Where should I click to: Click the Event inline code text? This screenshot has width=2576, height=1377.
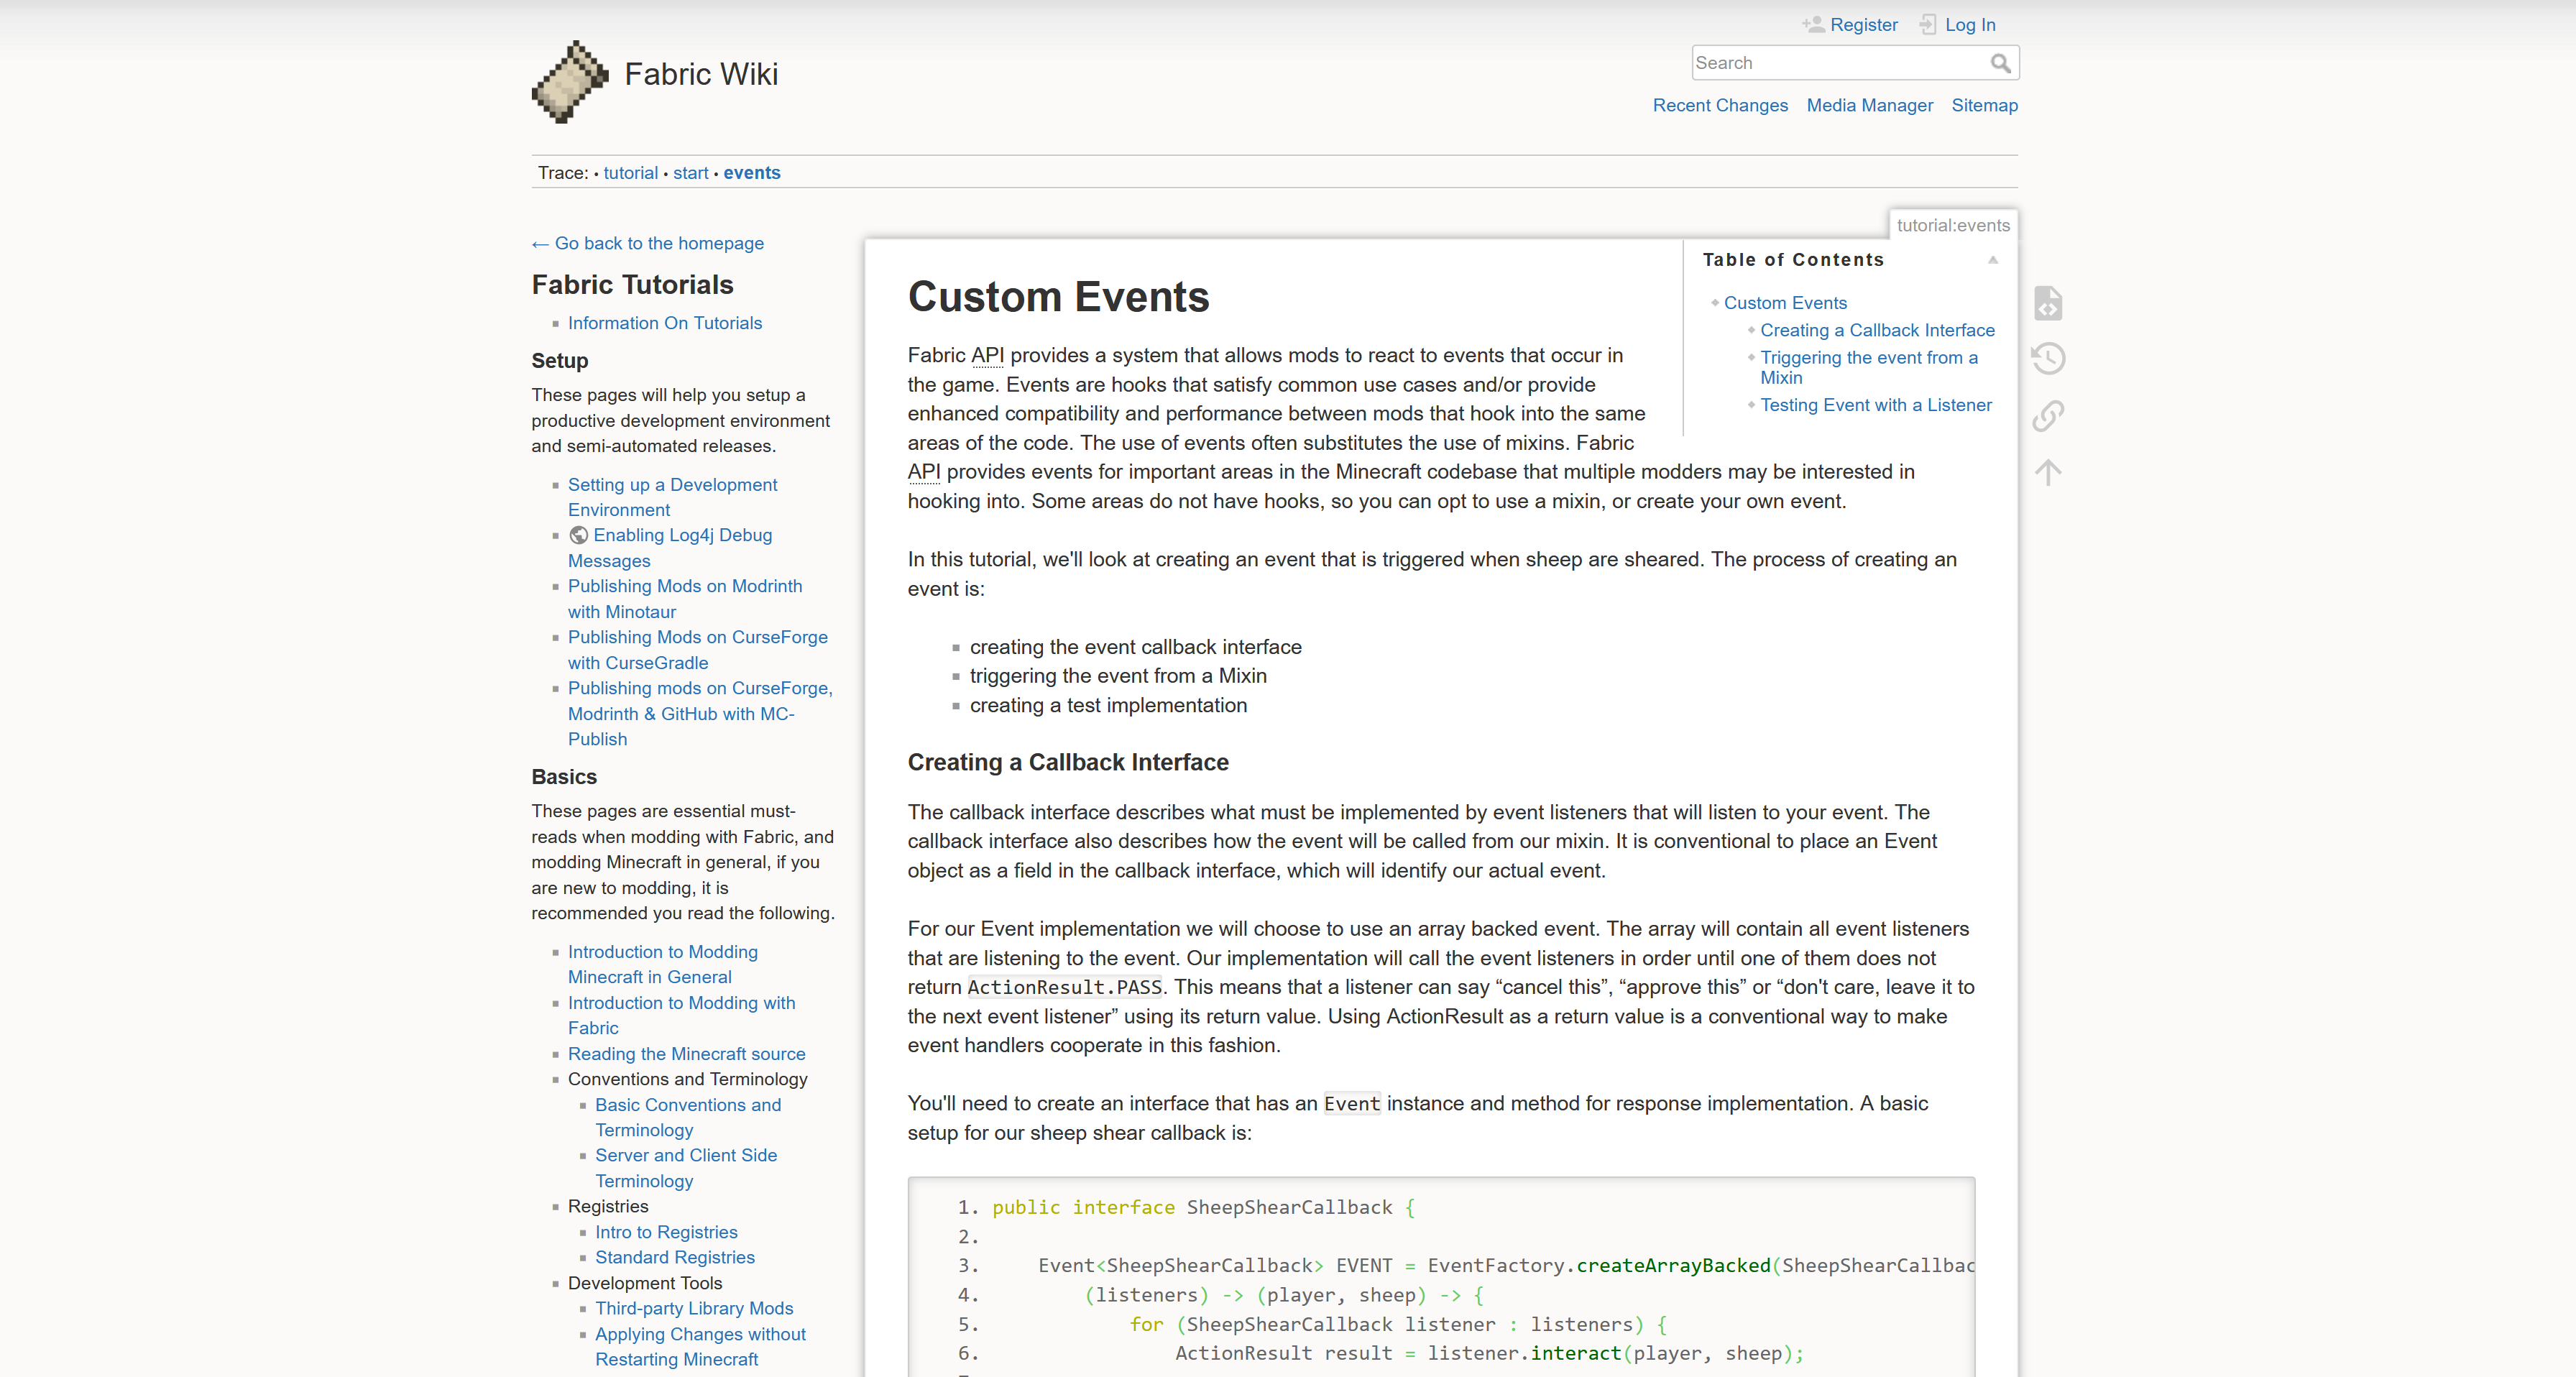click(x=1351, y=1104)
